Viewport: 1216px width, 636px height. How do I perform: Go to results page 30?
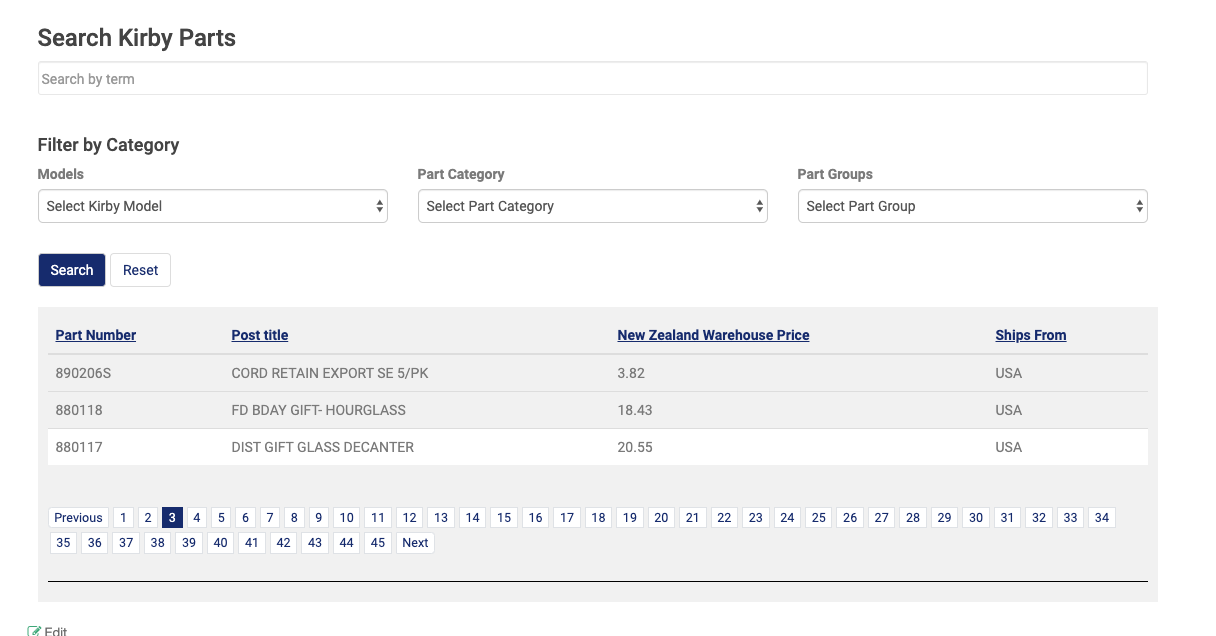(976, 517)
